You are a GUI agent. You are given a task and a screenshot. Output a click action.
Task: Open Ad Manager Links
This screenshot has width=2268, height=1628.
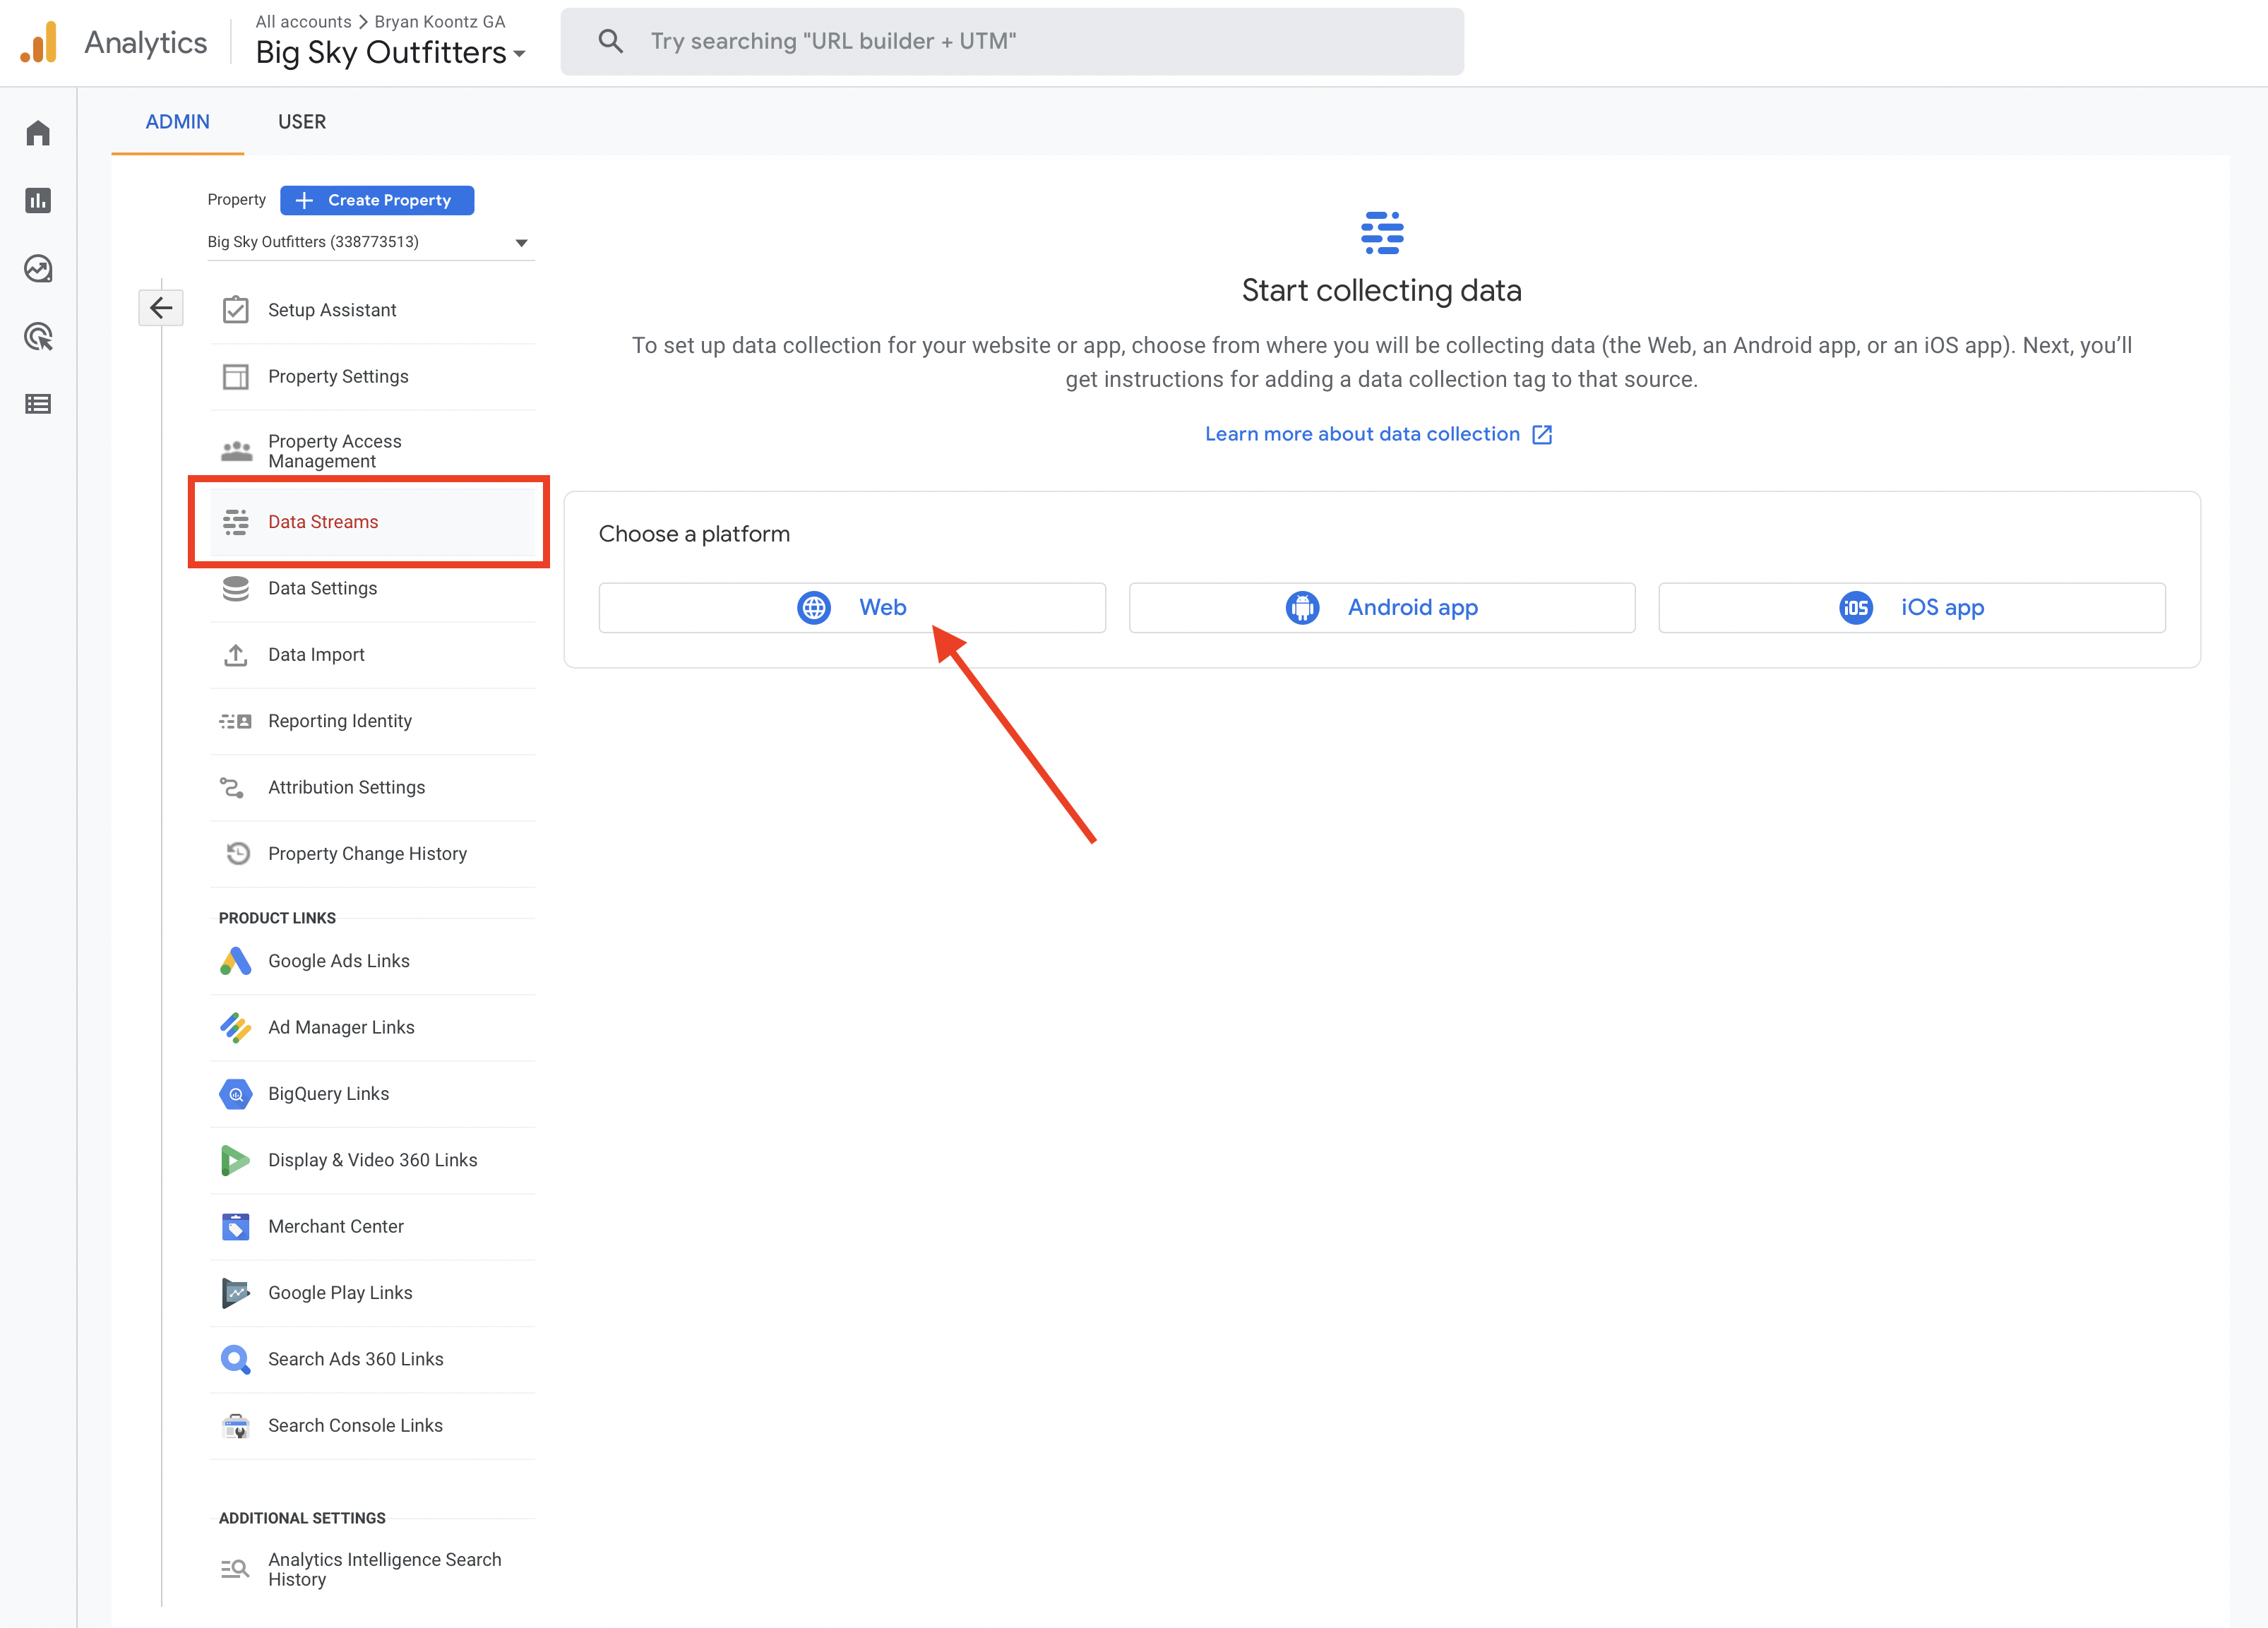point(372,1028)
